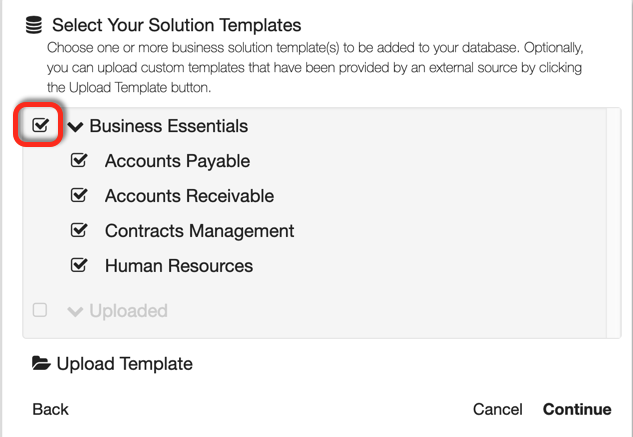This screenshot has height=437, width=633.
Task: Click the folder icon beside Upload Template
Action: pos(41,364)
